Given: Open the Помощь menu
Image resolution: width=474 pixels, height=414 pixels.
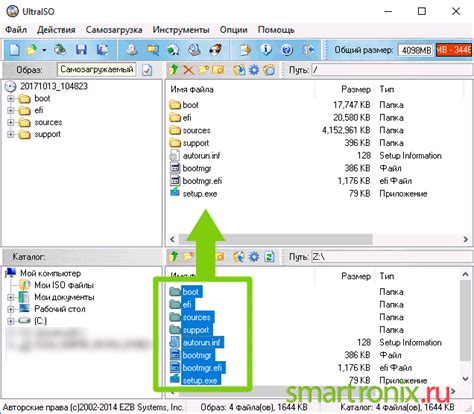Looking at the screenshot, I should click(x=276, y=30).
